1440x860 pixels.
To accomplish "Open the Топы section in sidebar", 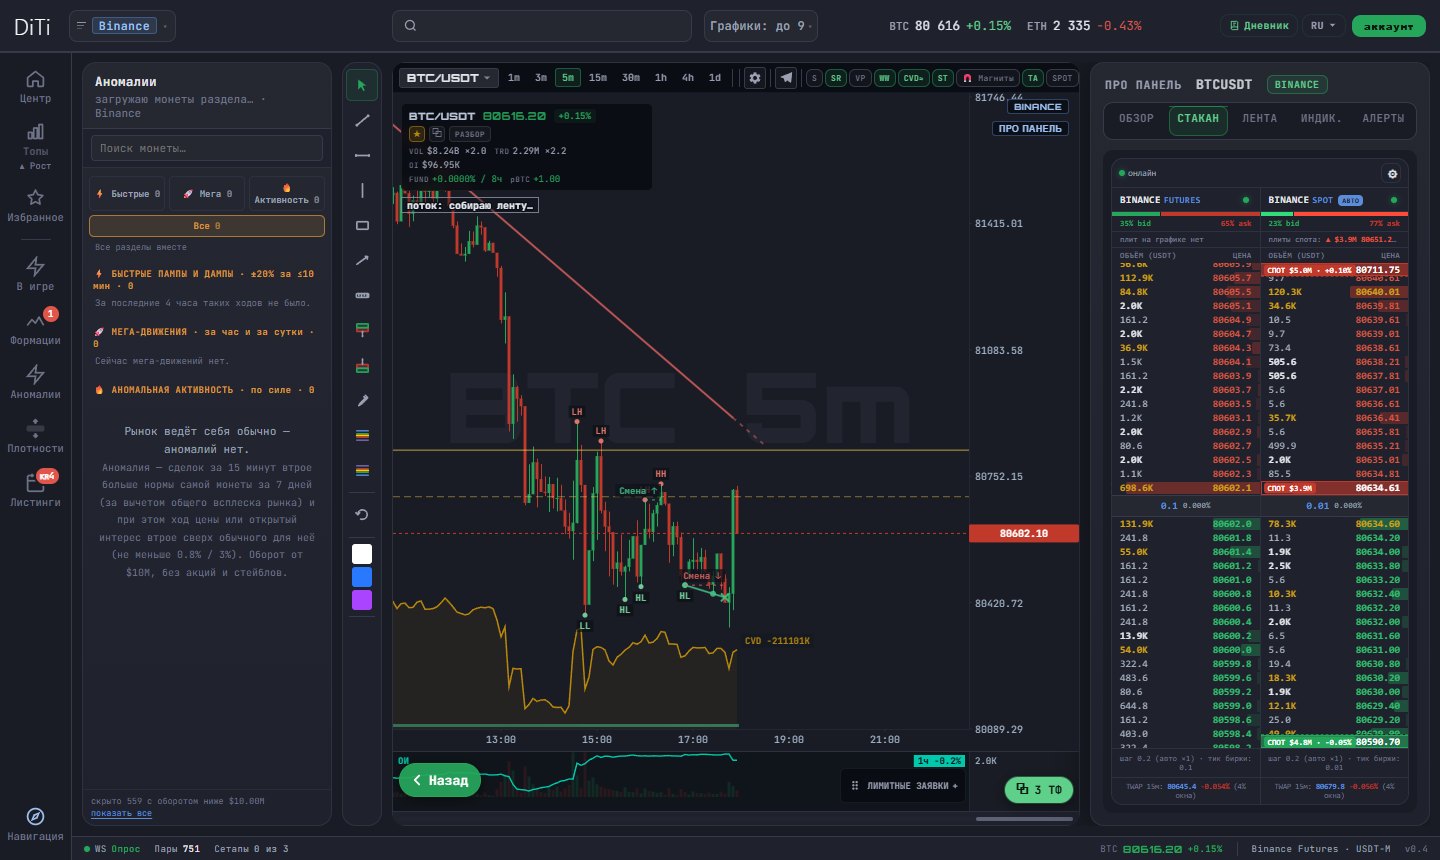I will tap(35, 146).
